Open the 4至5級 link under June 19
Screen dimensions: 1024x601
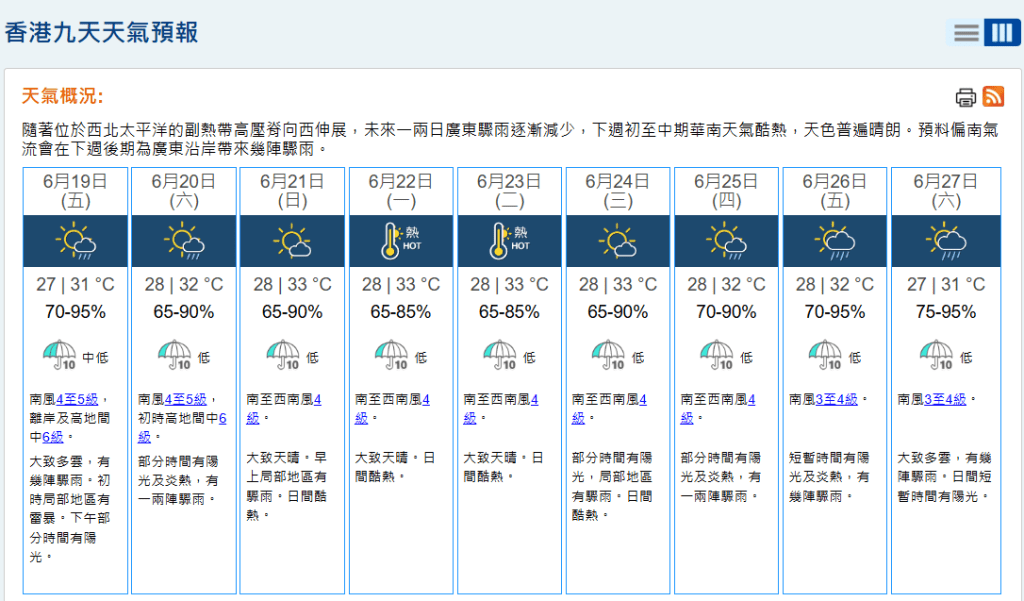(x=77, y=398)
